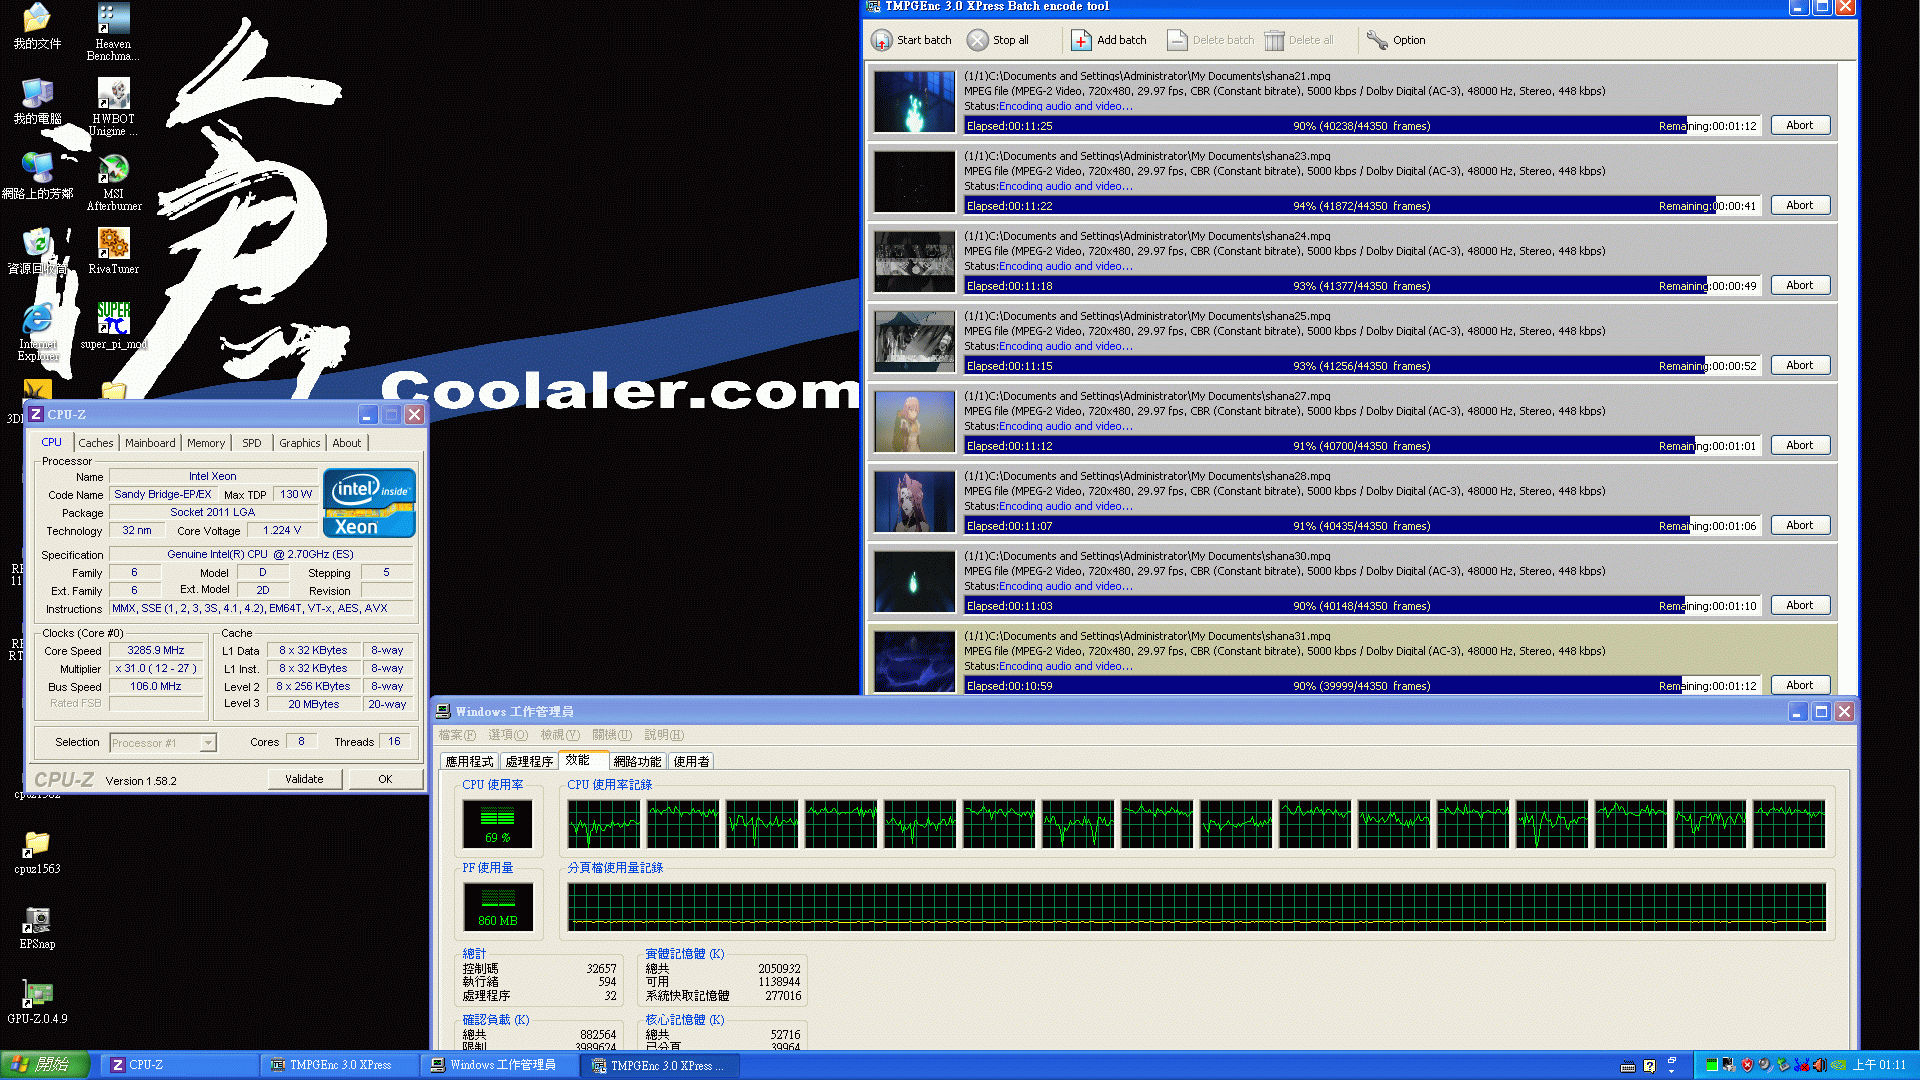Click the 開始 Start button
1920x1080 pixels.
45,1065
